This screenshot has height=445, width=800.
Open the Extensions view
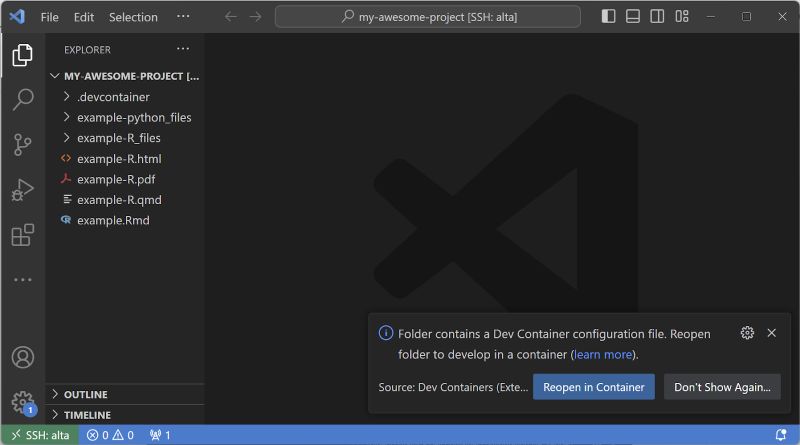pos(22,235)
